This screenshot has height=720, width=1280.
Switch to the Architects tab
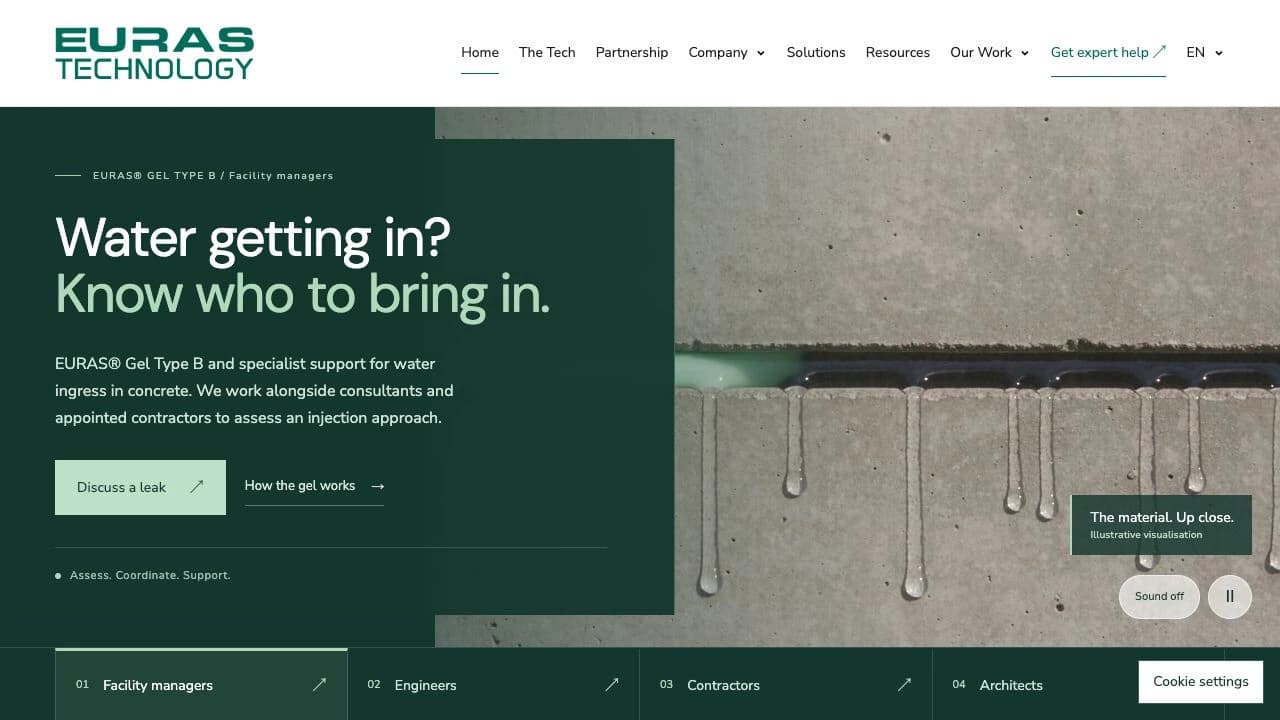tap(1078, 684)
